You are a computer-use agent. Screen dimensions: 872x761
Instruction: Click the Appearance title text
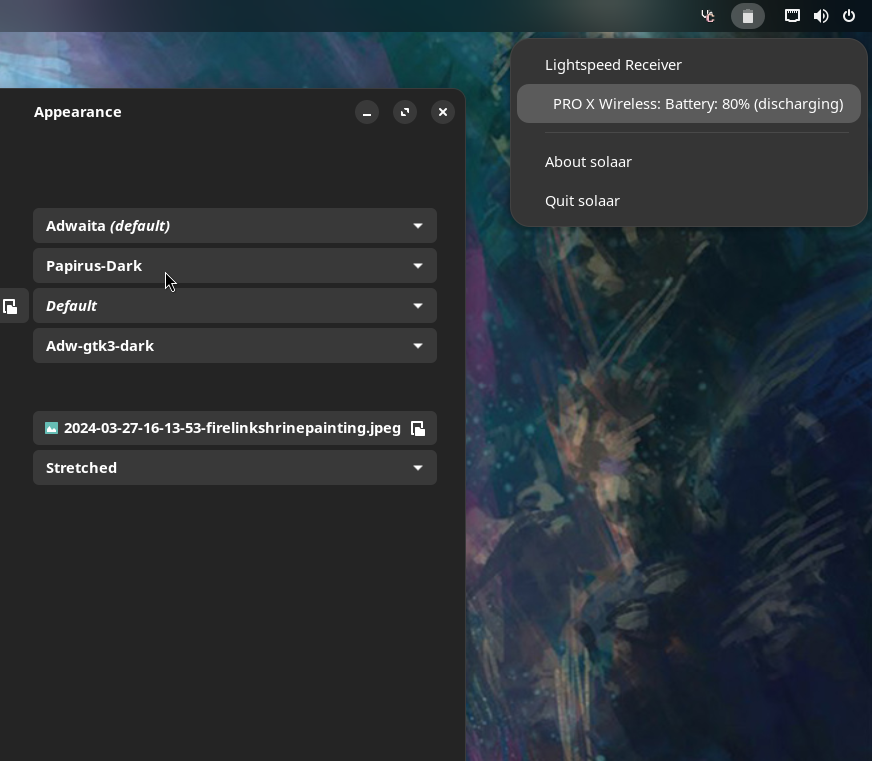(77, 112)
